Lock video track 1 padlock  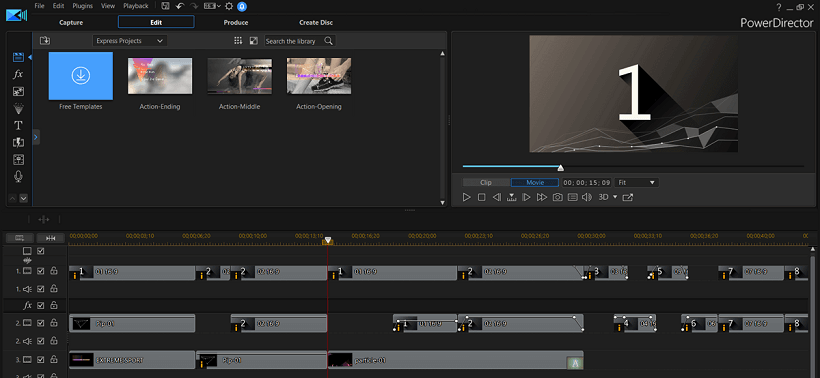pyautogui.click(x=53, y=271)
